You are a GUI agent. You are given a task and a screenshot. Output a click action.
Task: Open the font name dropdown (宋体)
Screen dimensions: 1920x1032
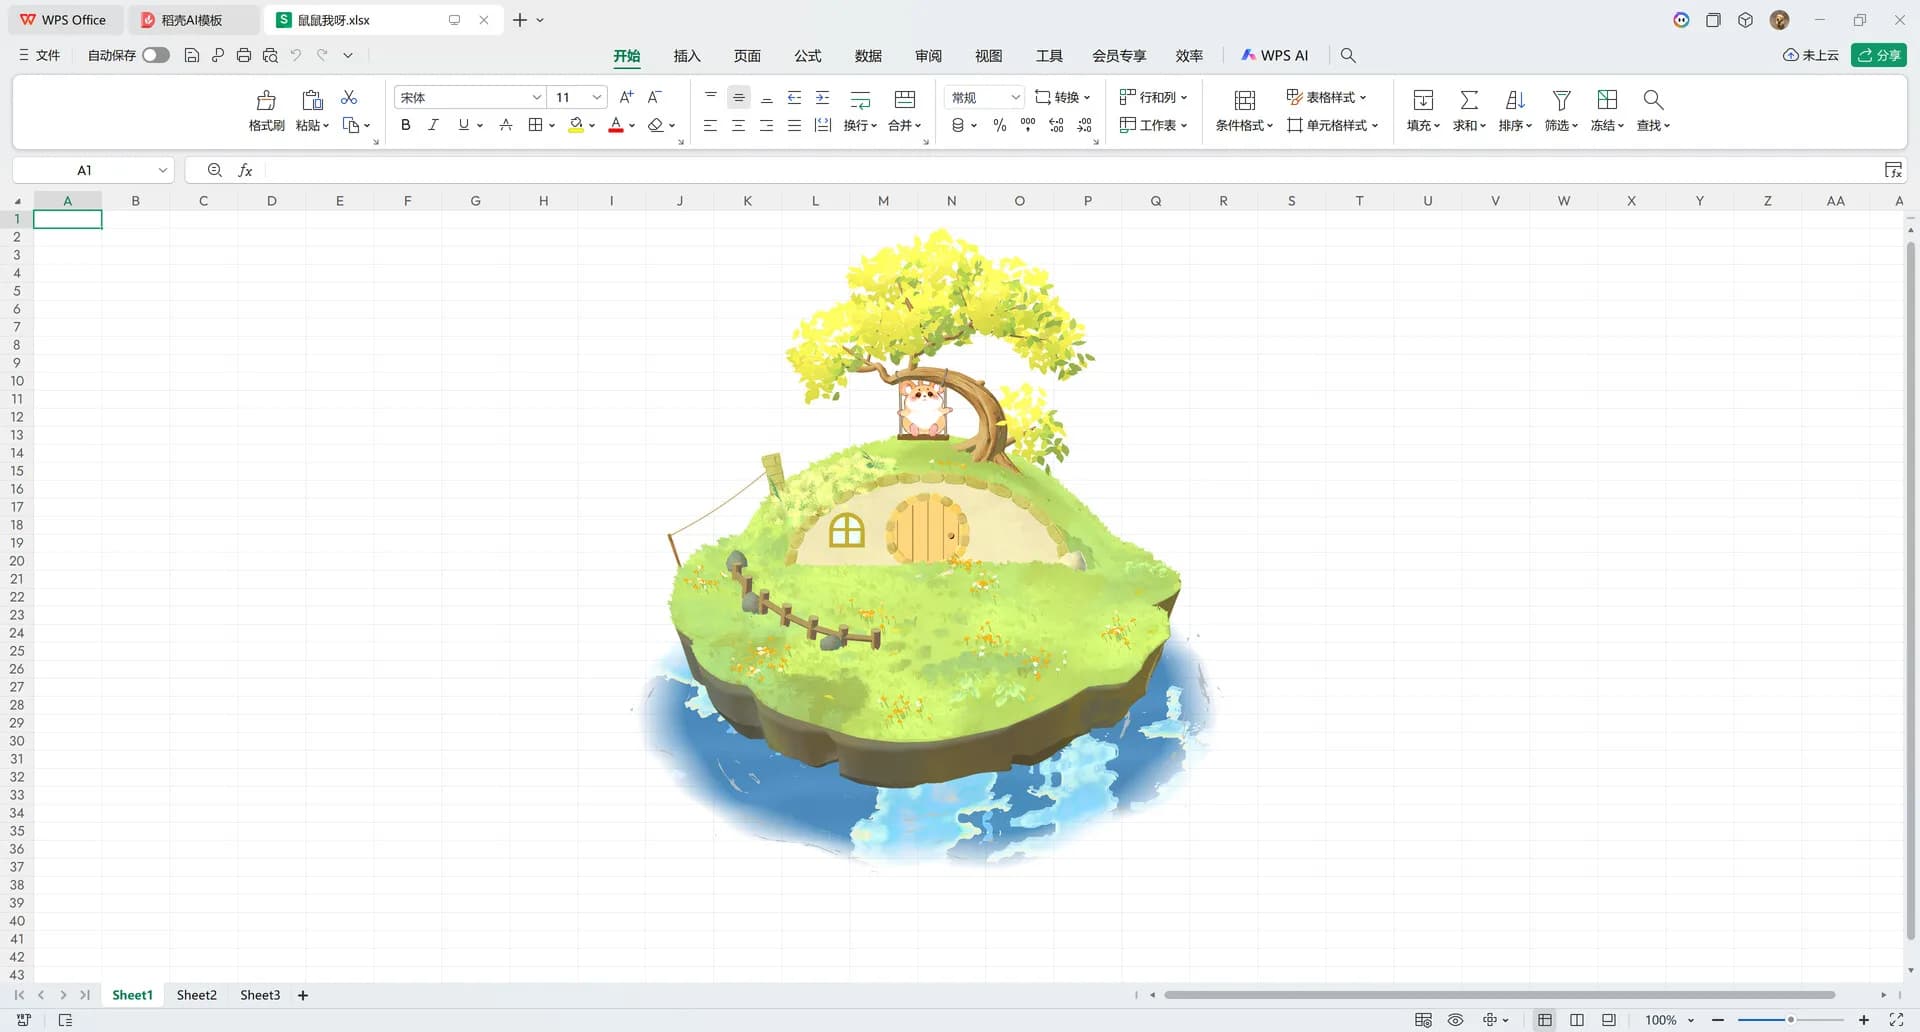click(x=536, y=97)
